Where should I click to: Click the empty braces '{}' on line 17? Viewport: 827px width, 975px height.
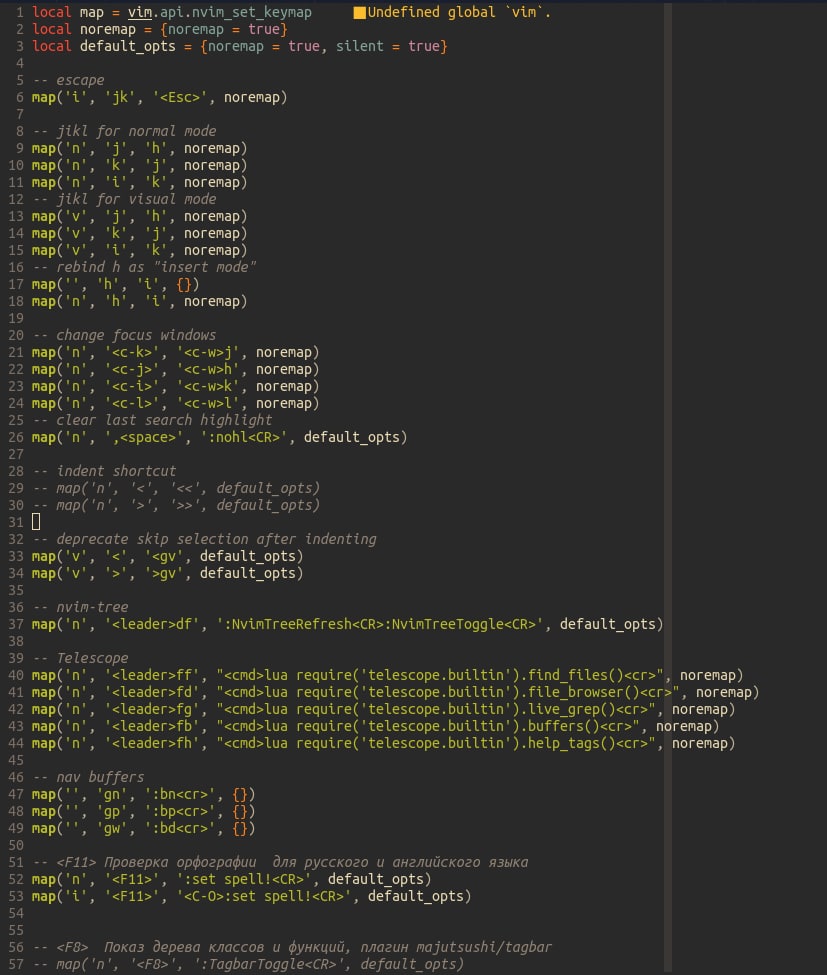pos(183,284)
